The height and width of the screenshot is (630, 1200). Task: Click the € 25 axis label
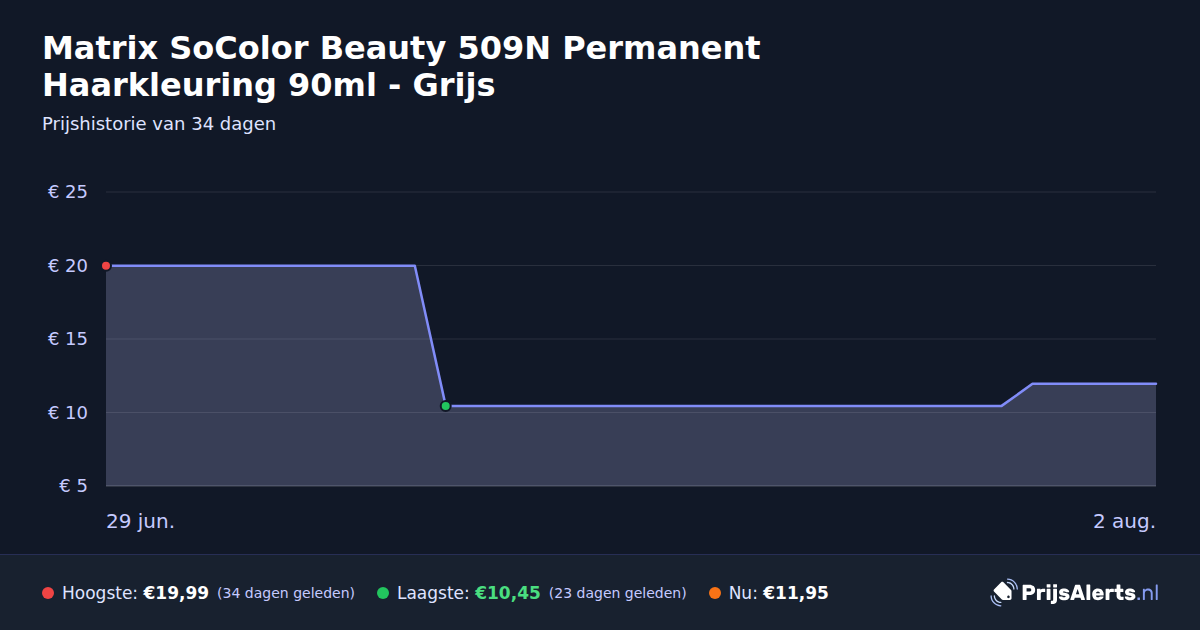(x=68, y=192)
